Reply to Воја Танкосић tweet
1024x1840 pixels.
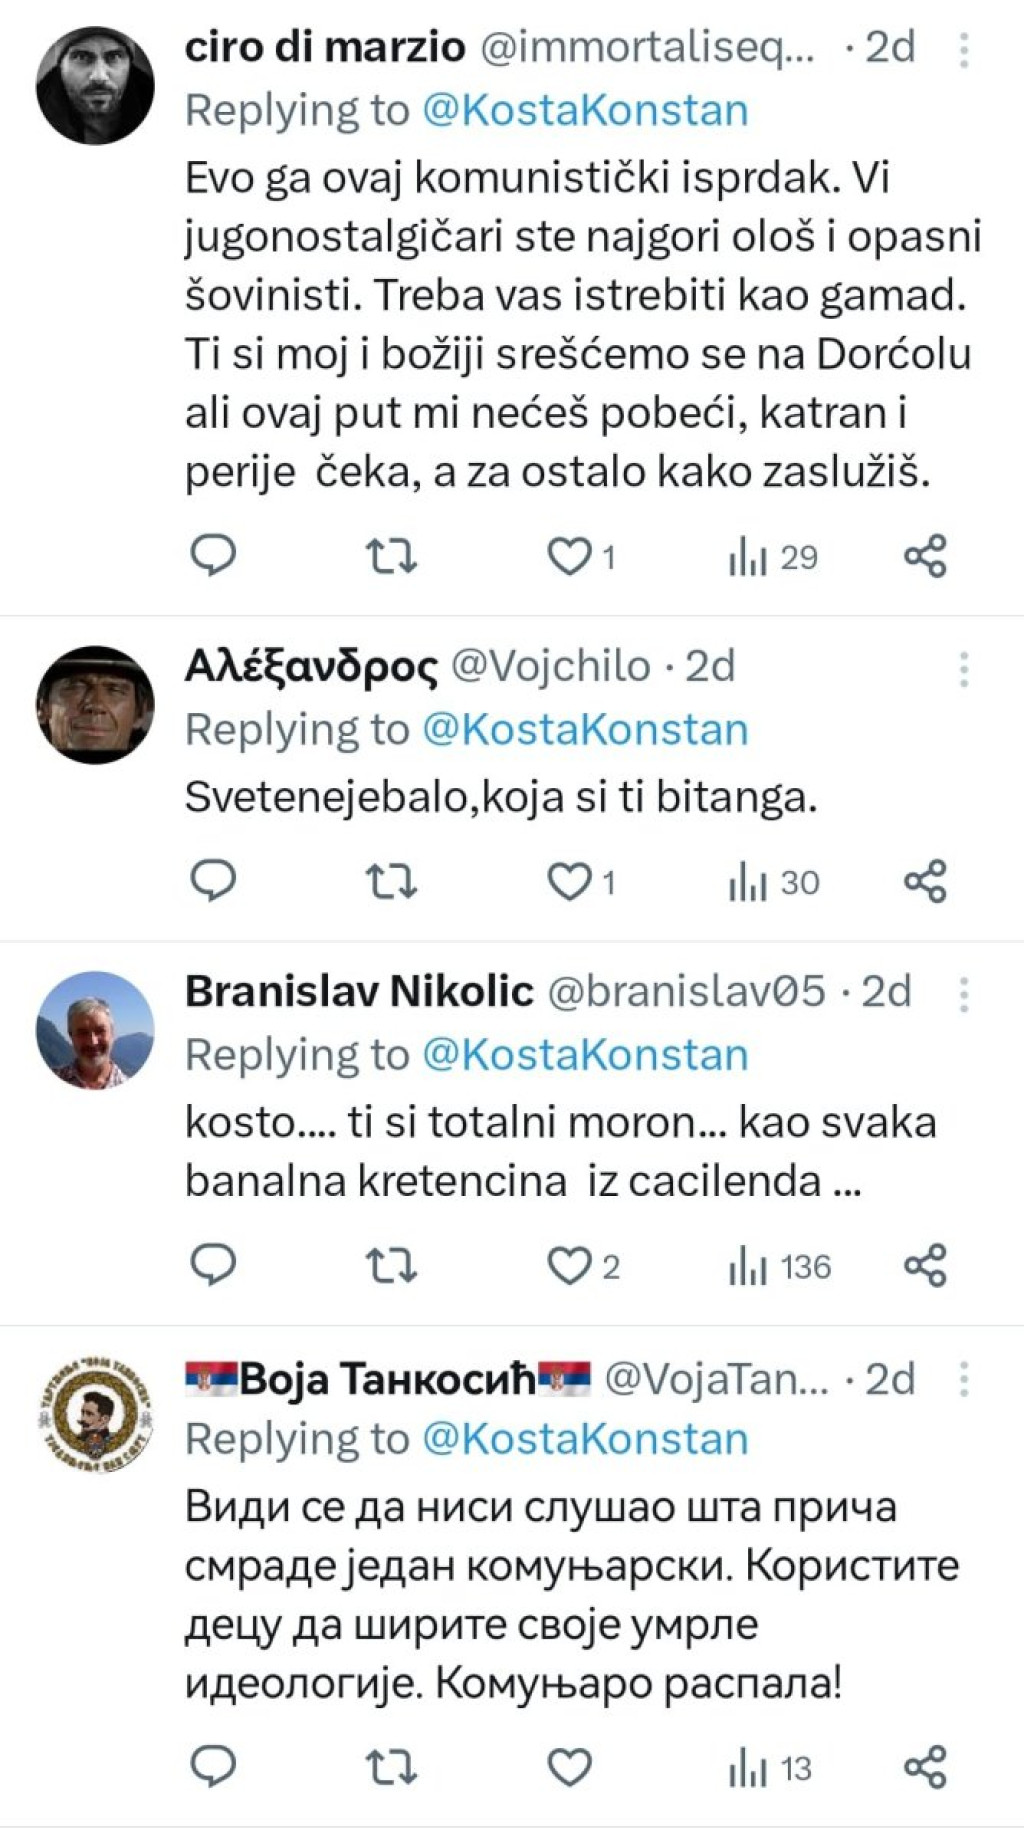click(x=212, y=1767)
